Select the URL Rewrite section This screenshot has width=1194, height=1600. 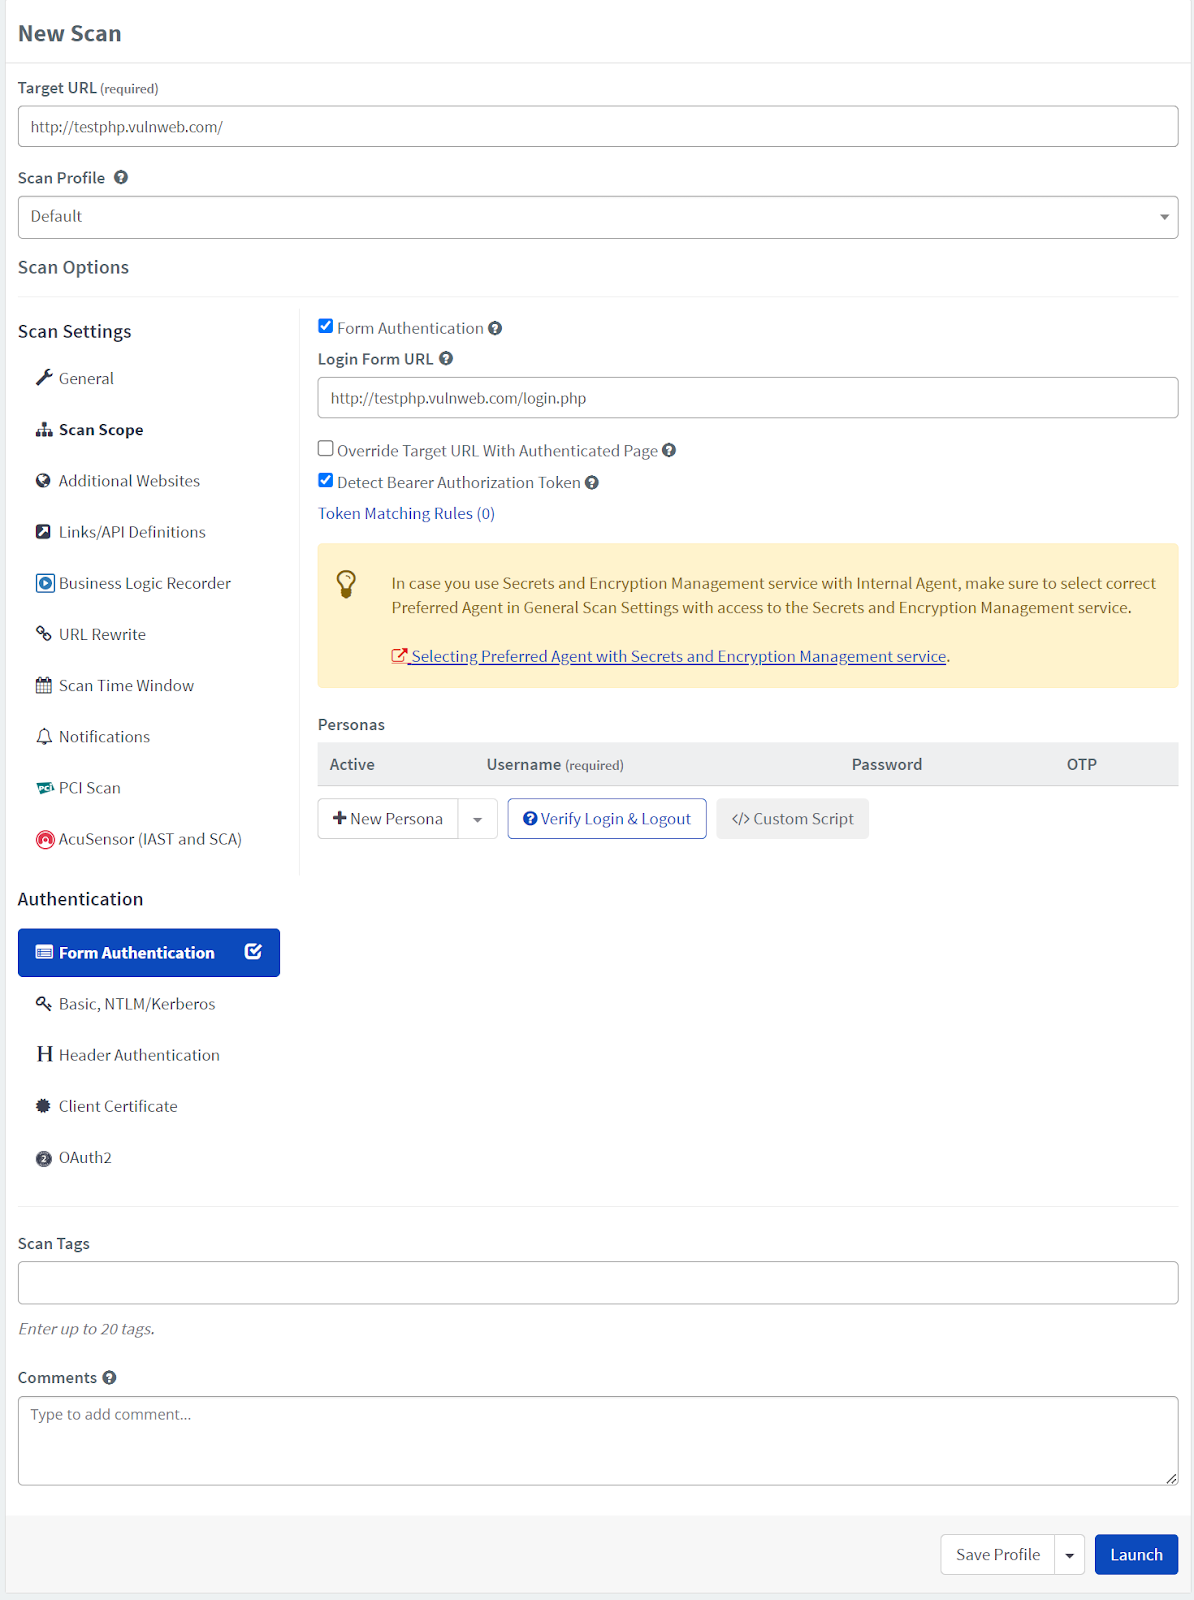tap(102, 634)
